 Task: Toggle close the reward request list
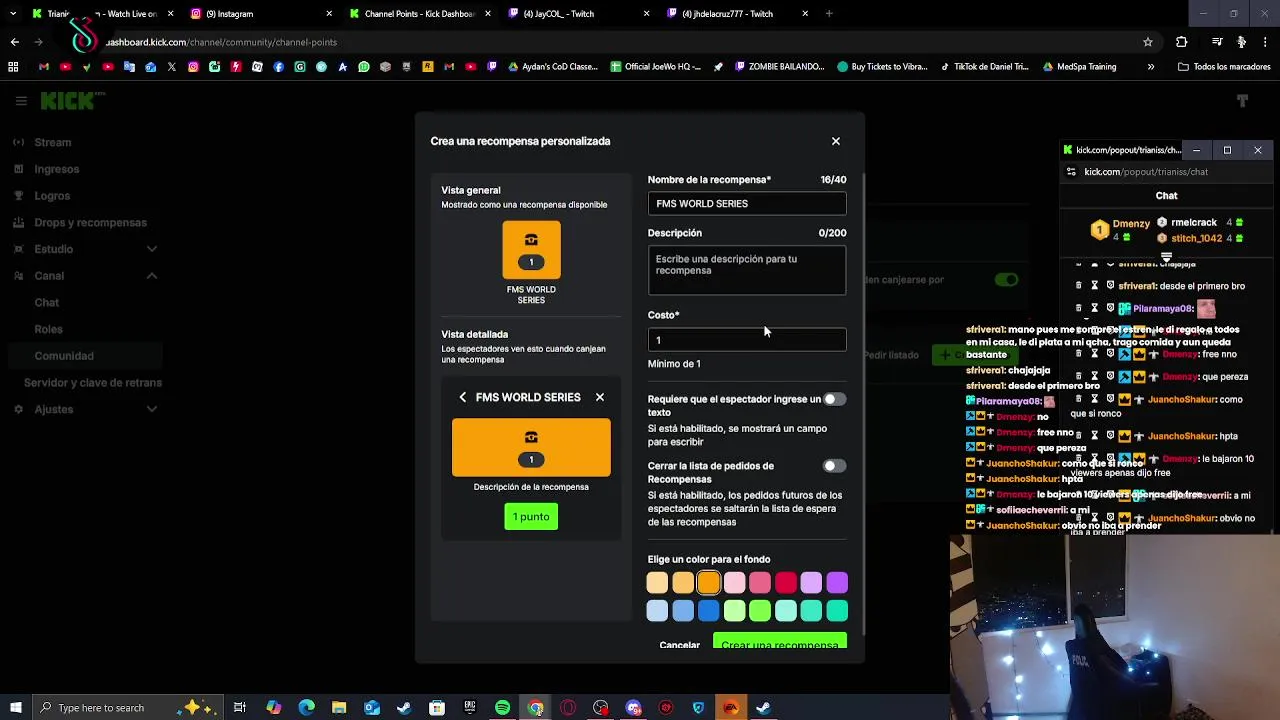coord(834,466)
